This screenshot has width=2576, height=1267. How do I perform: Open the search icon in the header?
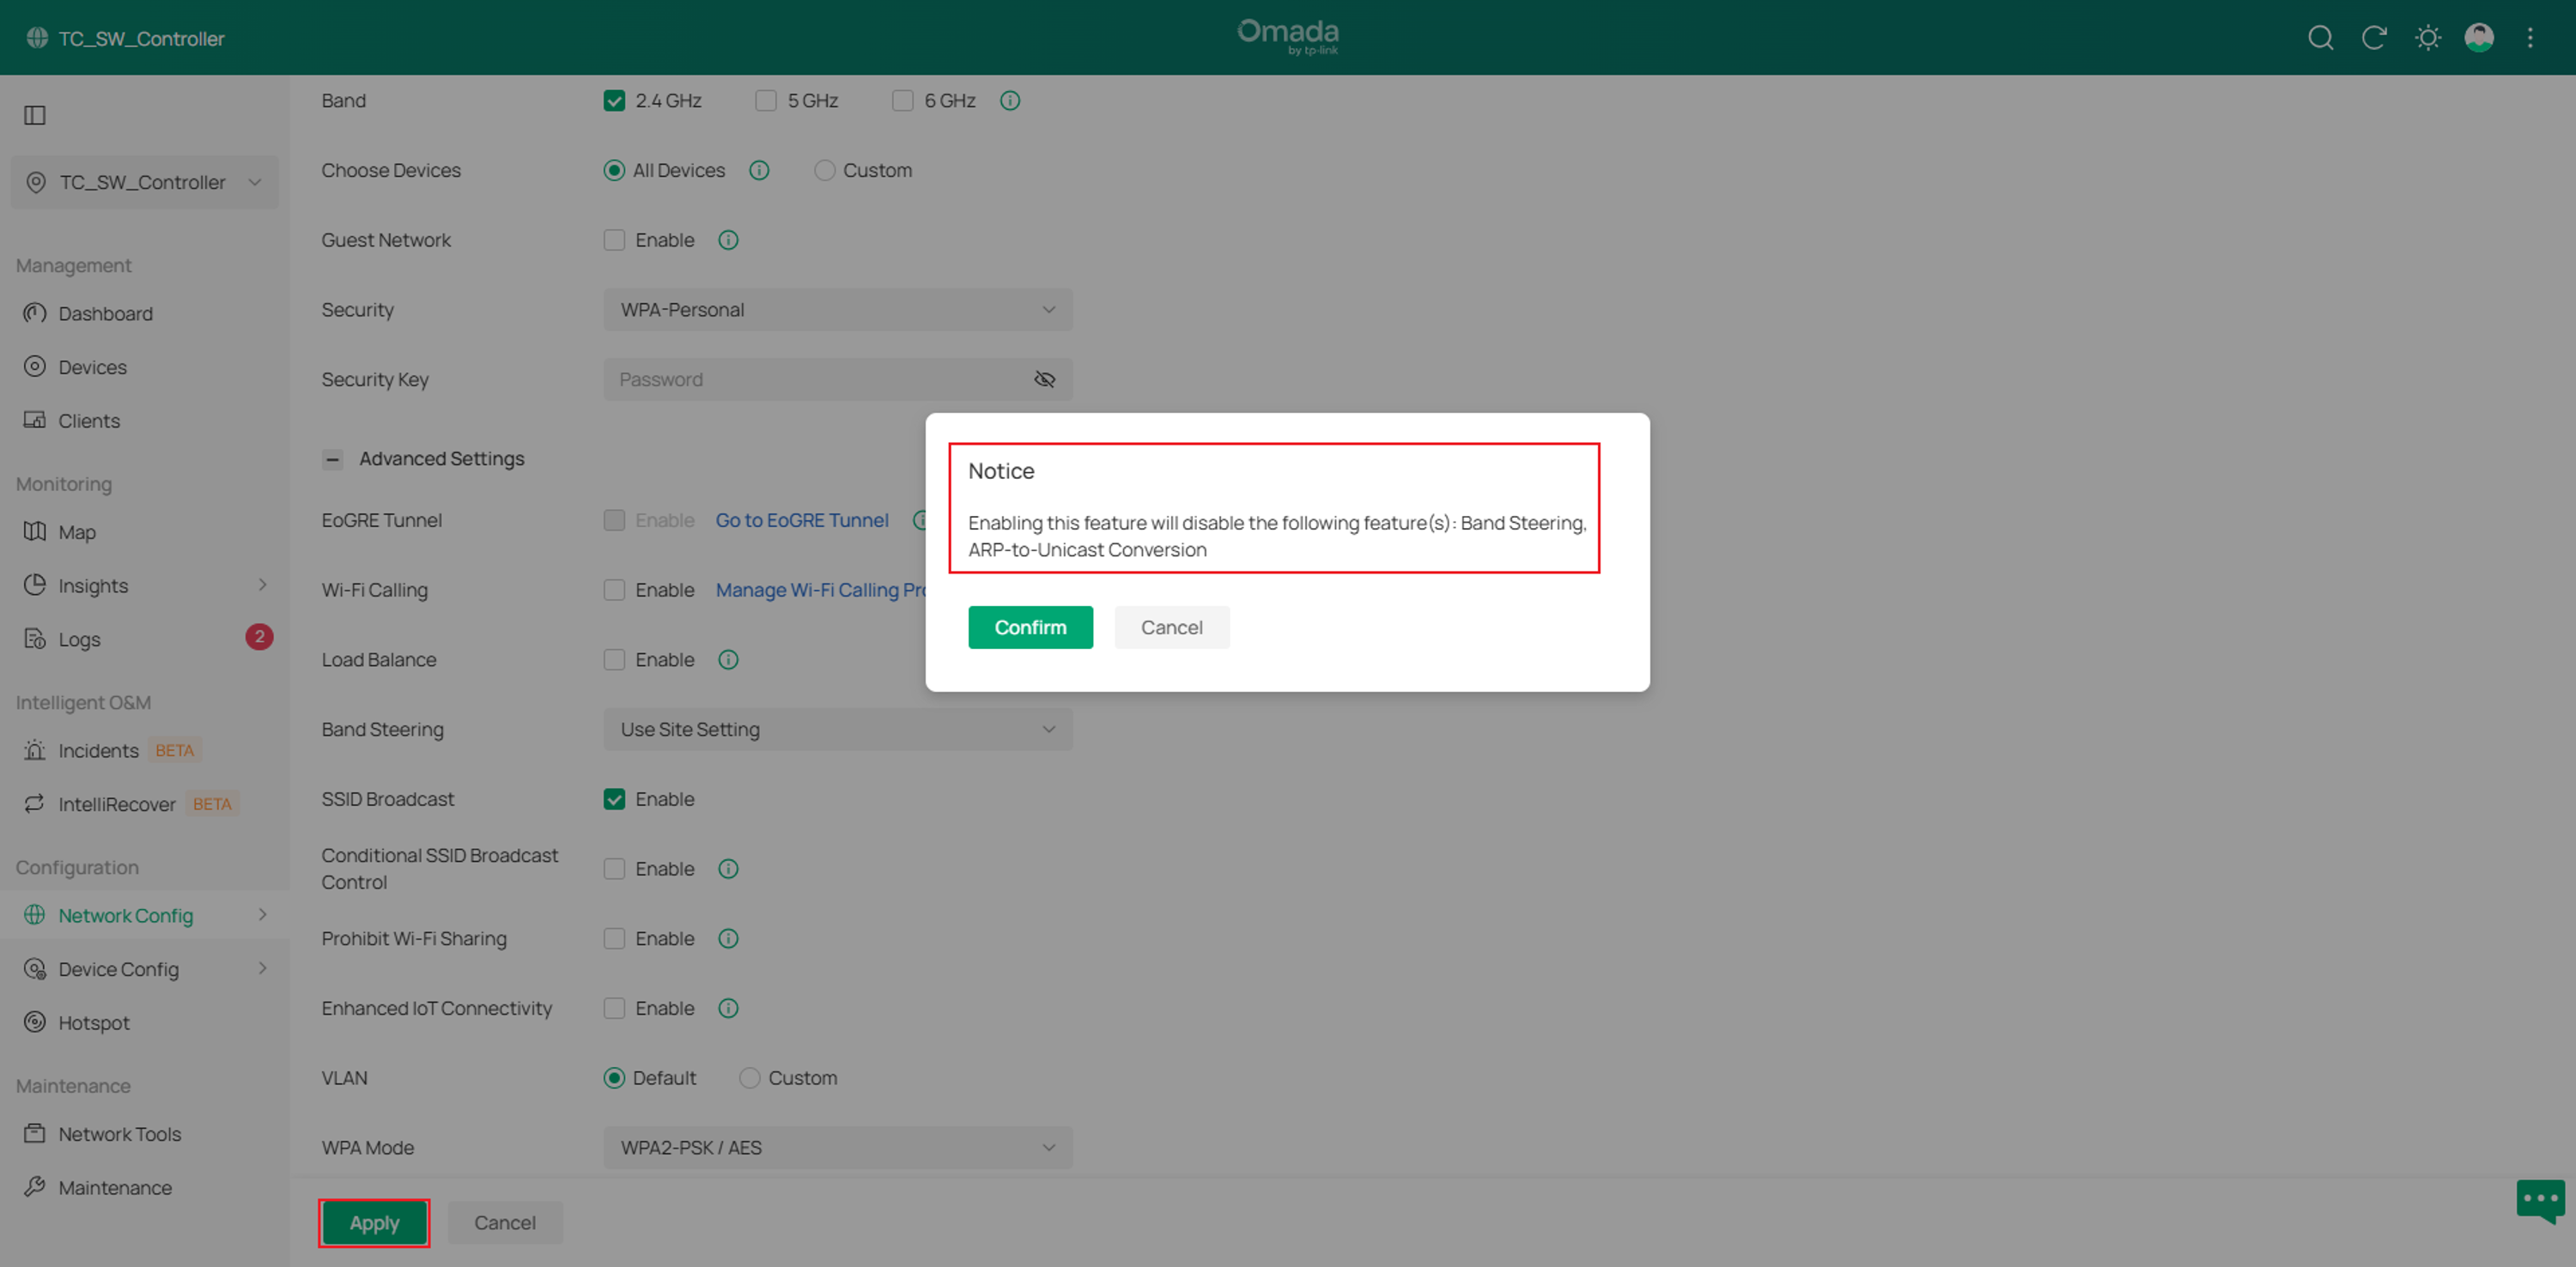click(2320, 38)
